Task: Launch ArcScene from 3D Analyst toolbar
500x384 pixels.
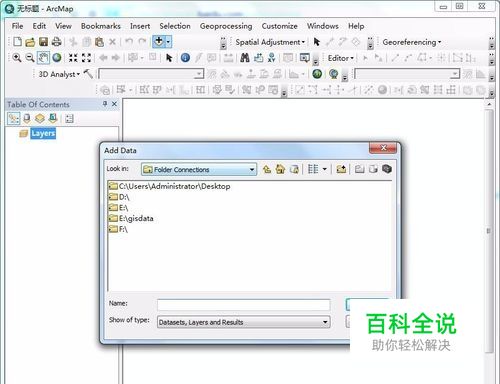Action: click(x=317, y=74)
